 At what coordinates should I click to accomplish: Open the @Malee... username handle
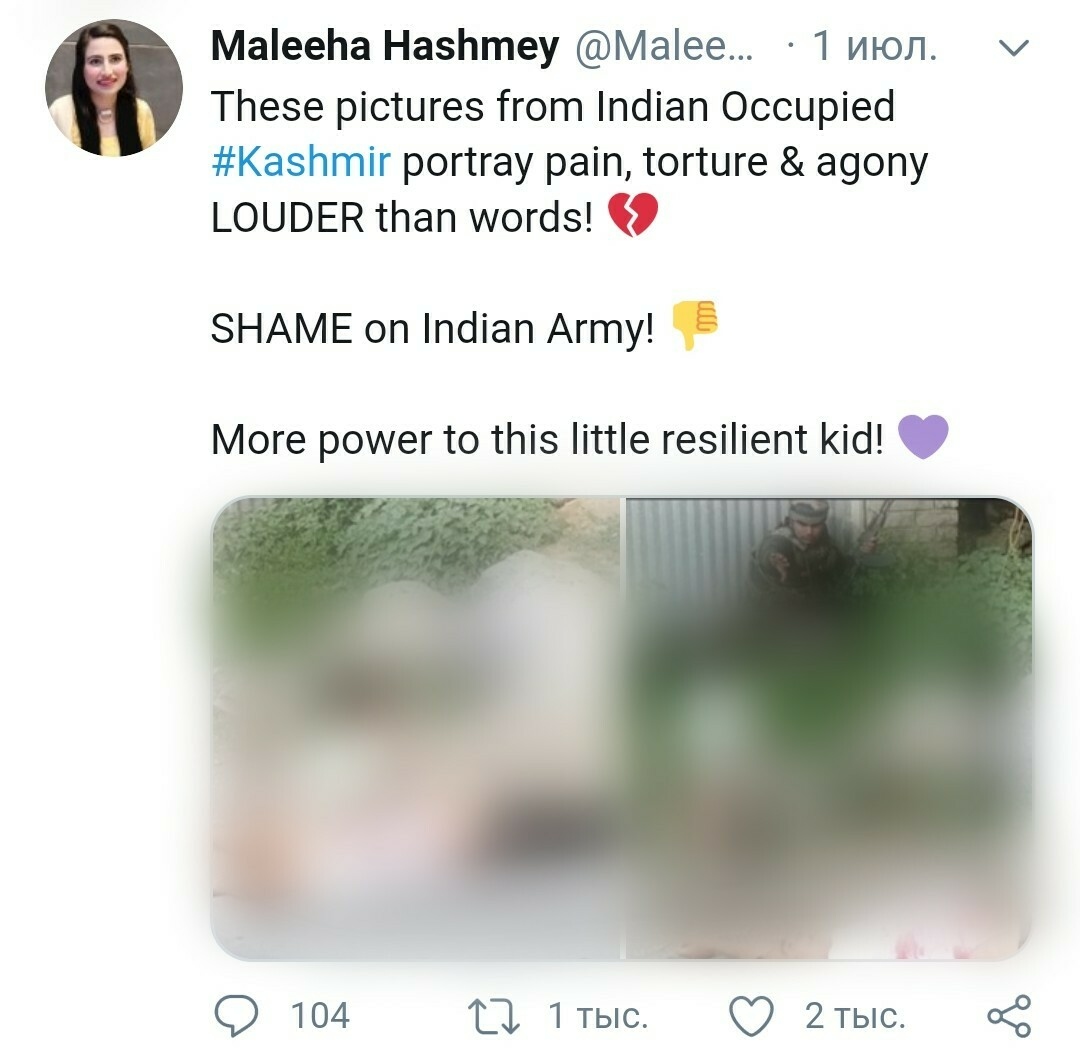tap(664, 46)
